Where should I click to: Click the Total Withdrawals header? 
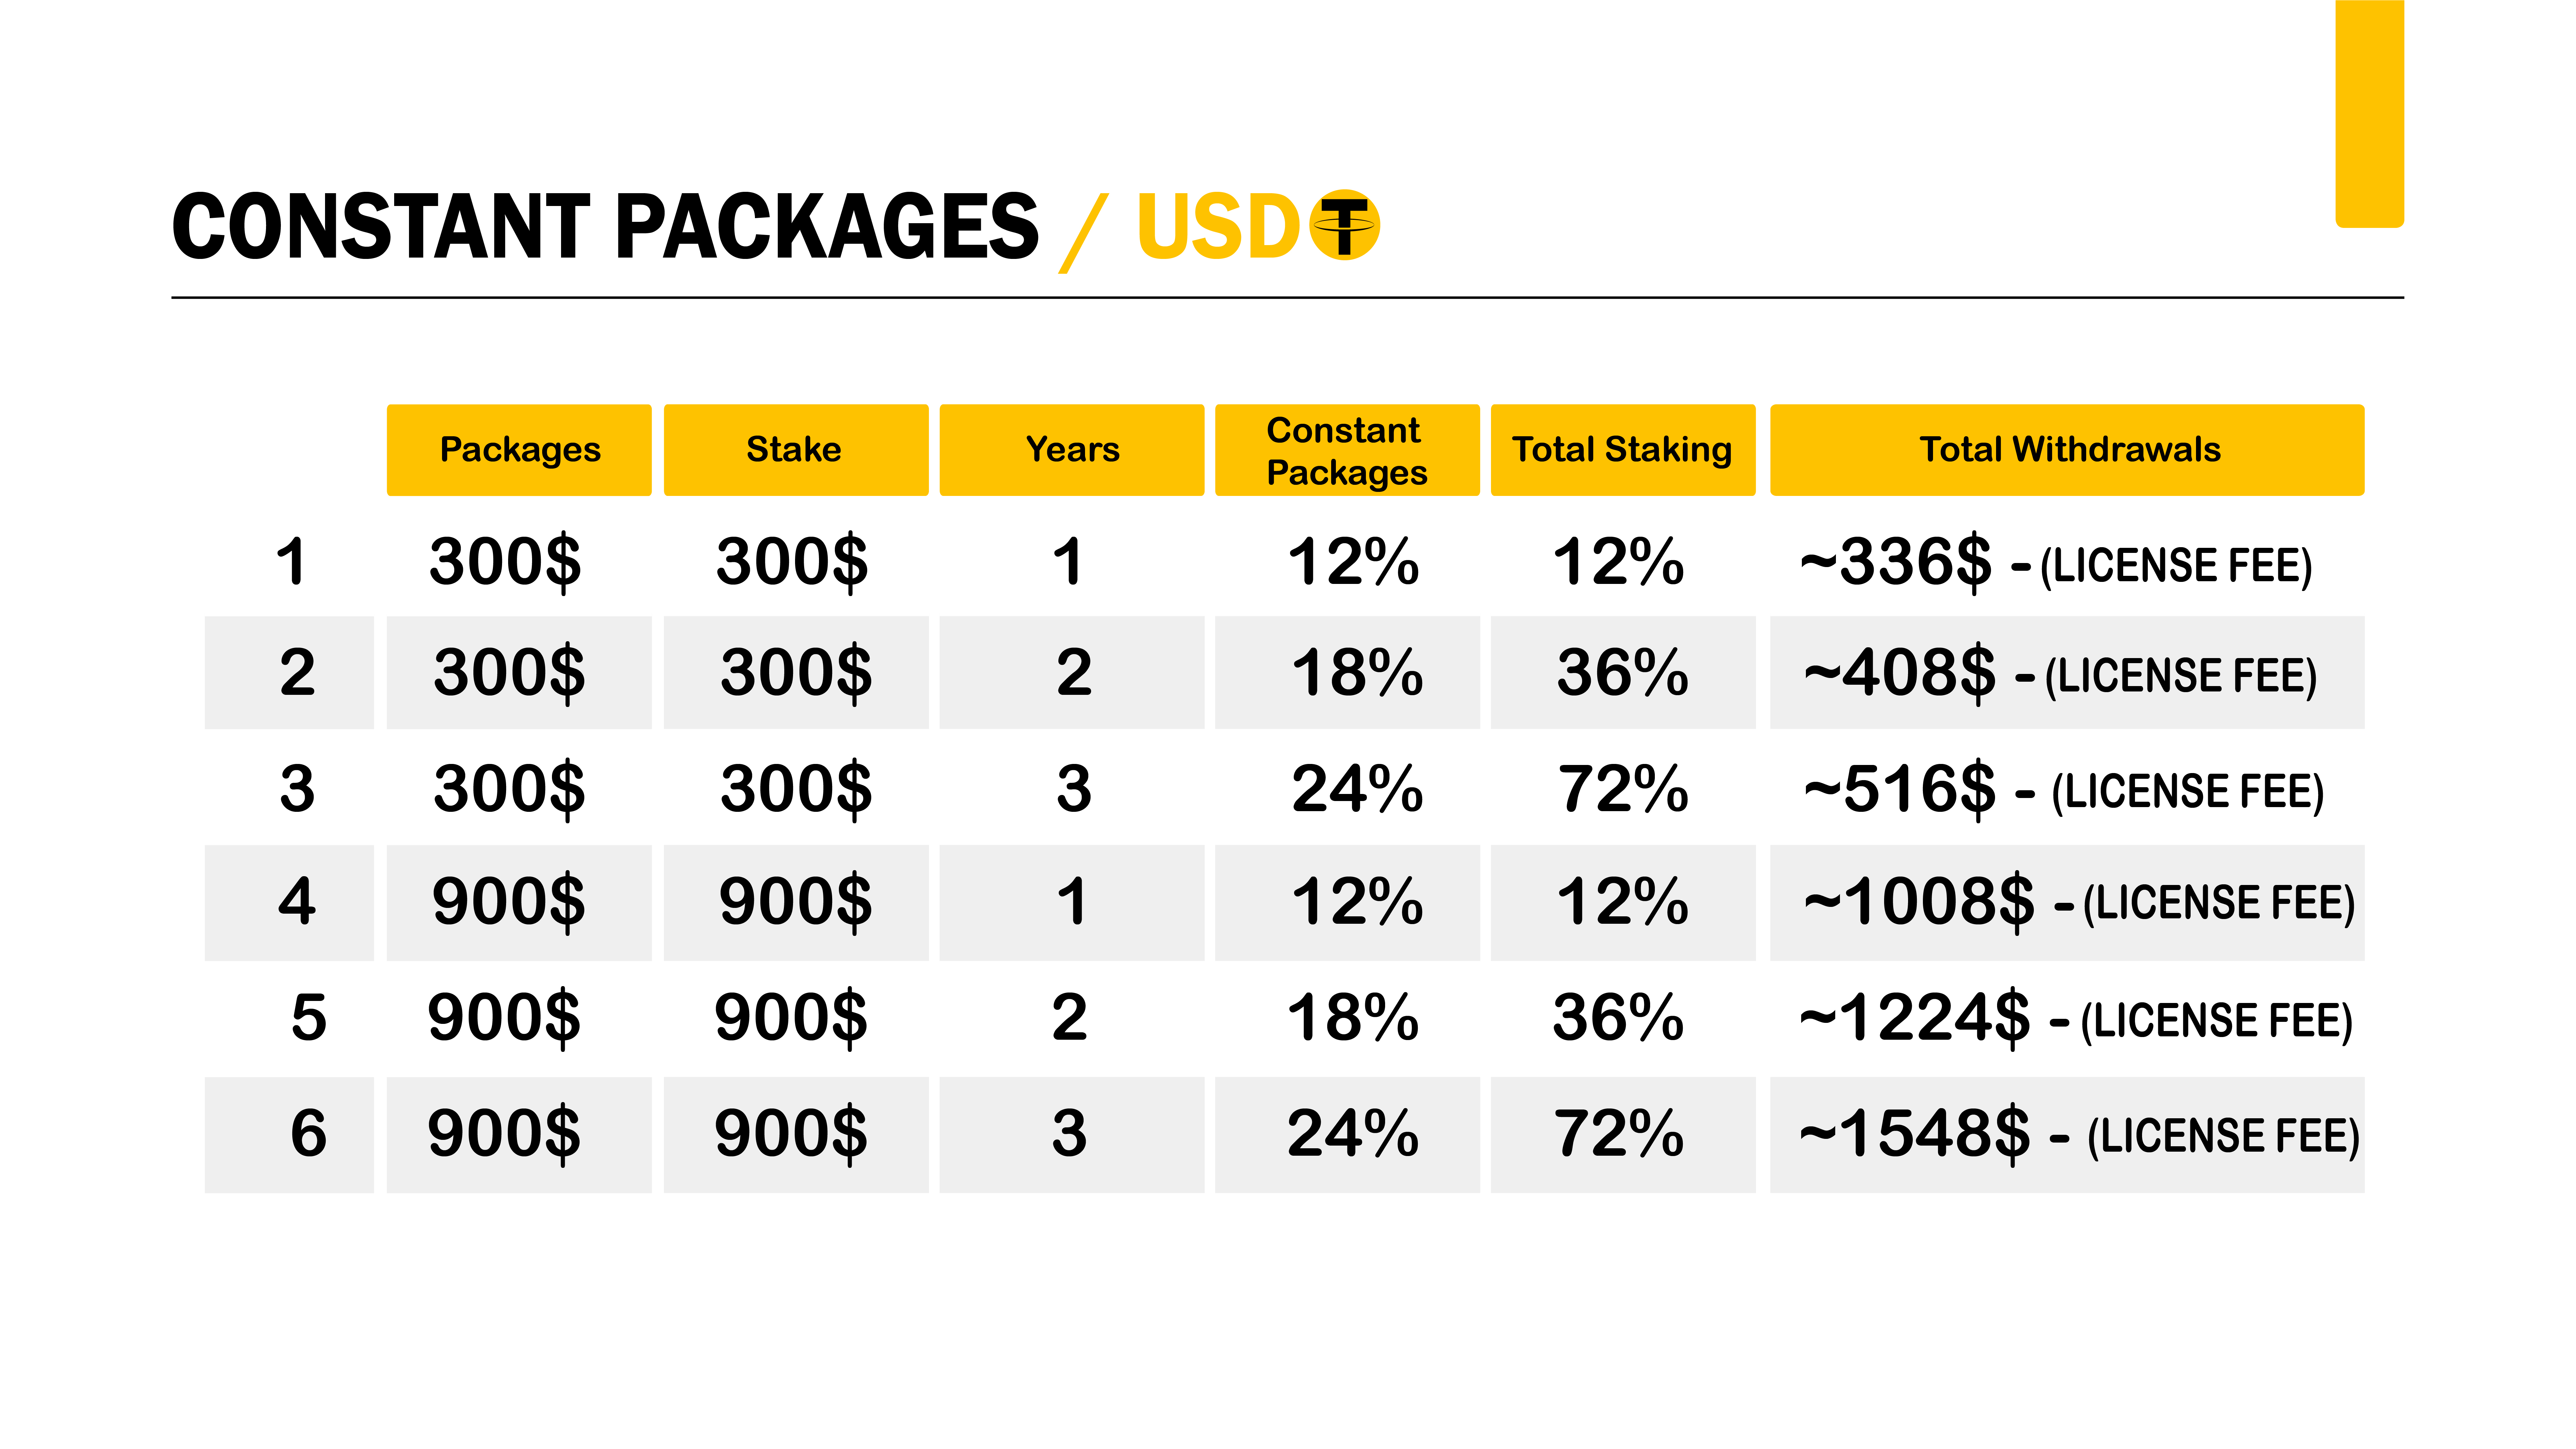click(x=2067, y=450)
